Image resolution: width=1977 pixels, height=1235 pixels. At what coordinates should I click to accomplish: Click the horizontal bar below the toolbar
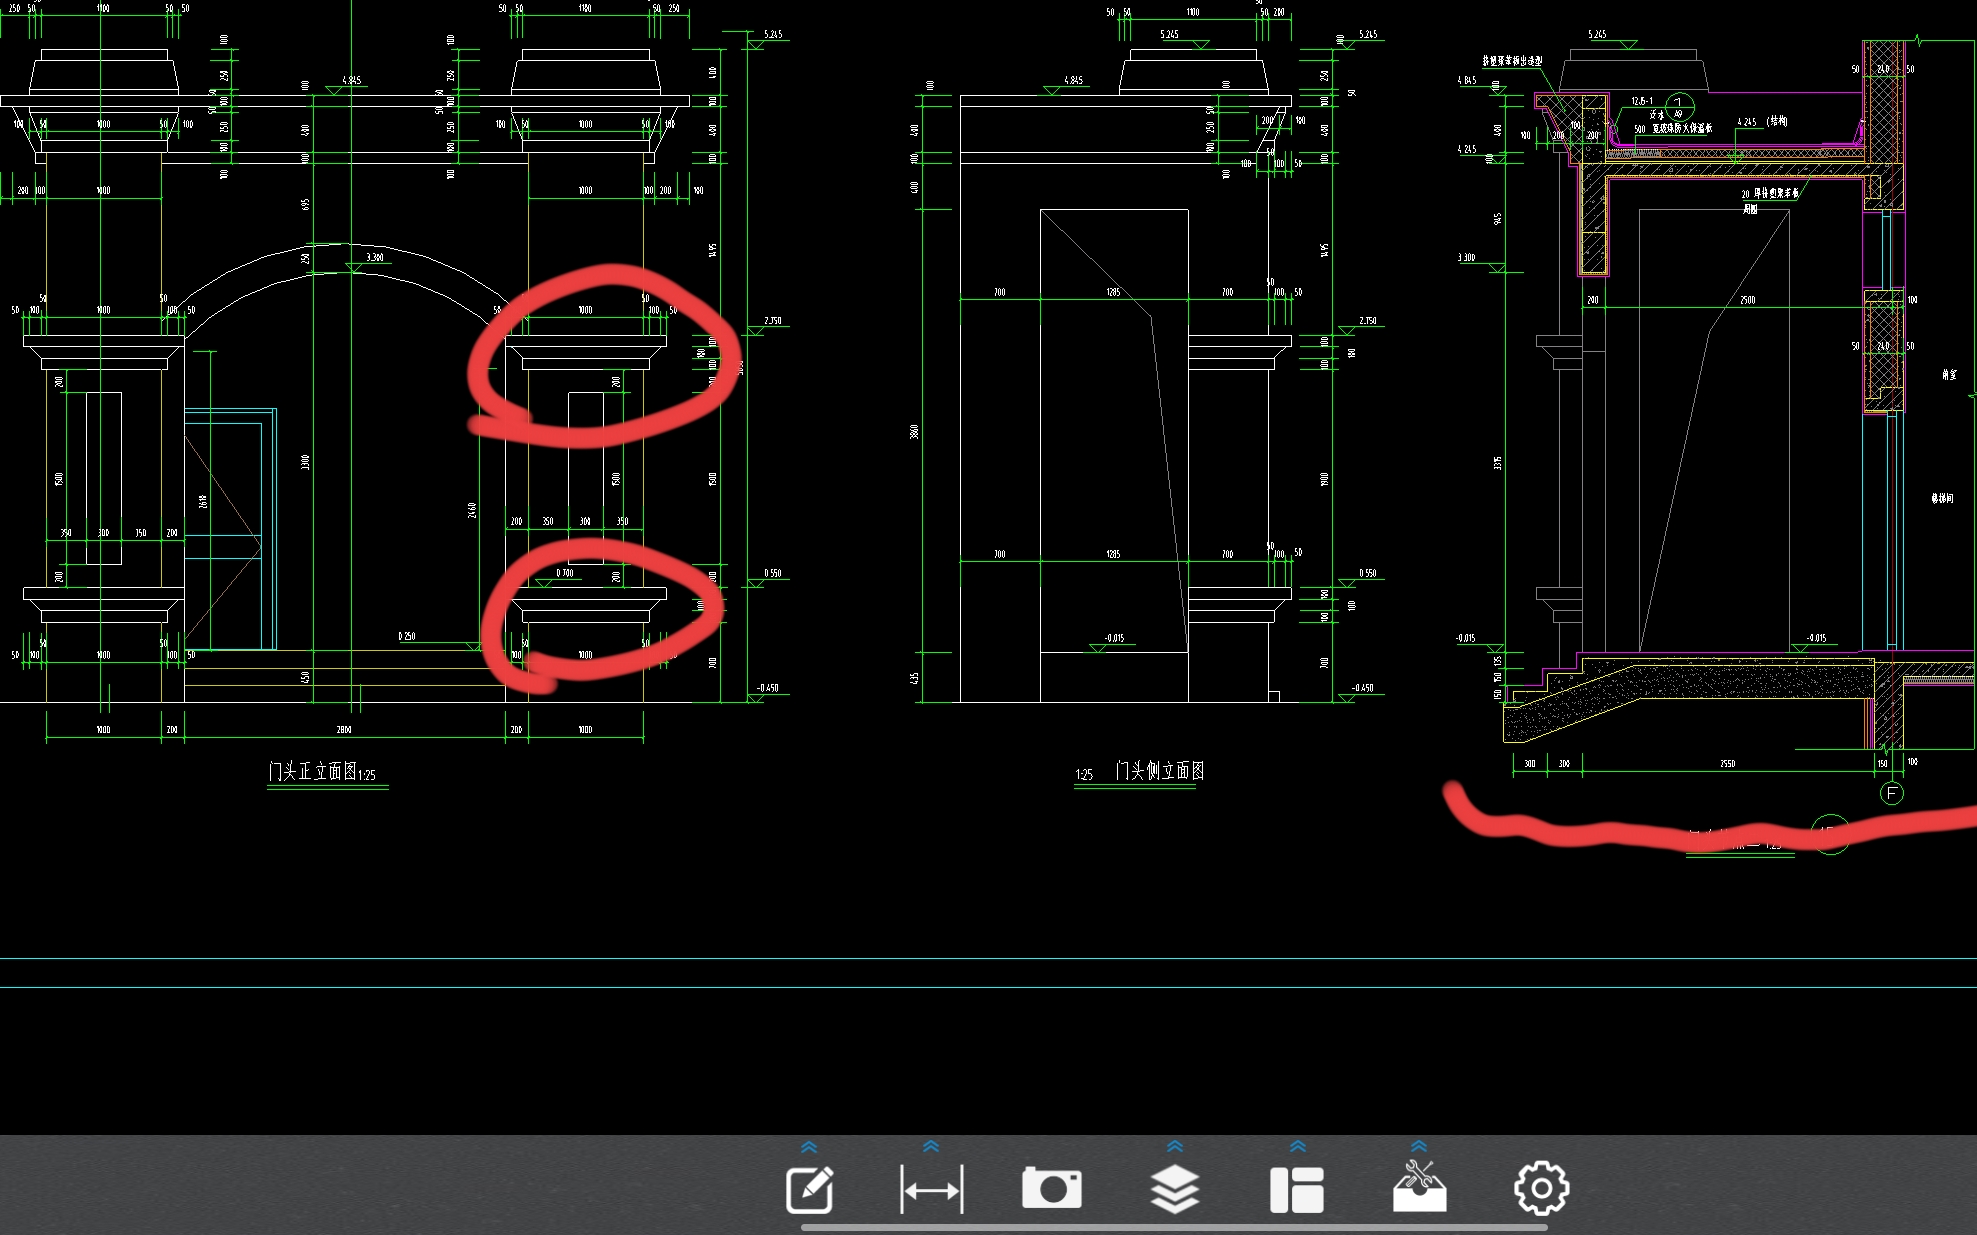(1174, 1227)
